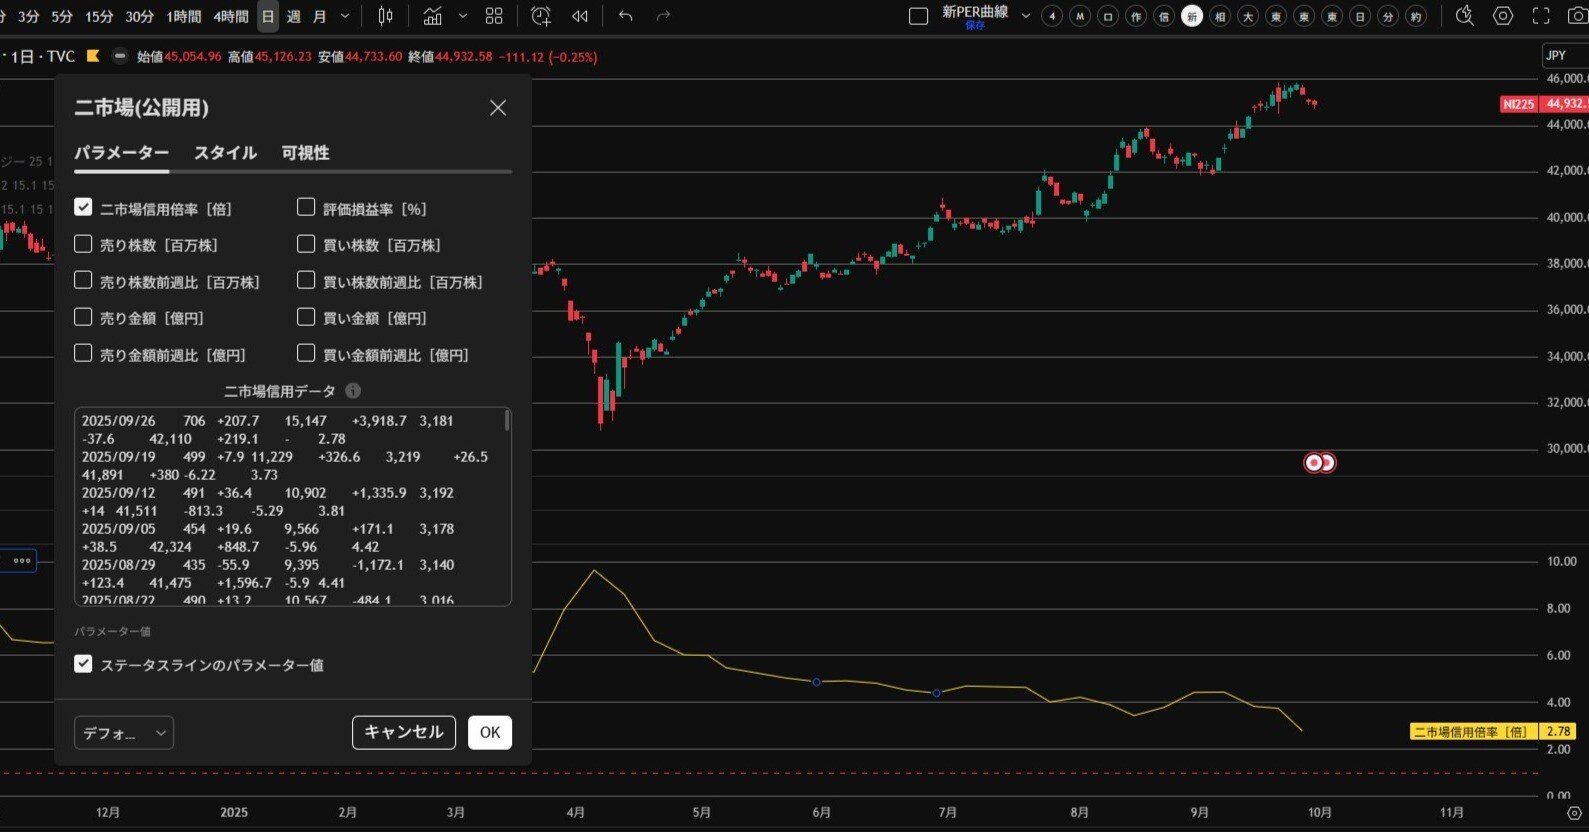This screenshot has height=832, width=1589.
Task: Select the 日 daily timeframe
Action: (x=268, y=16)
